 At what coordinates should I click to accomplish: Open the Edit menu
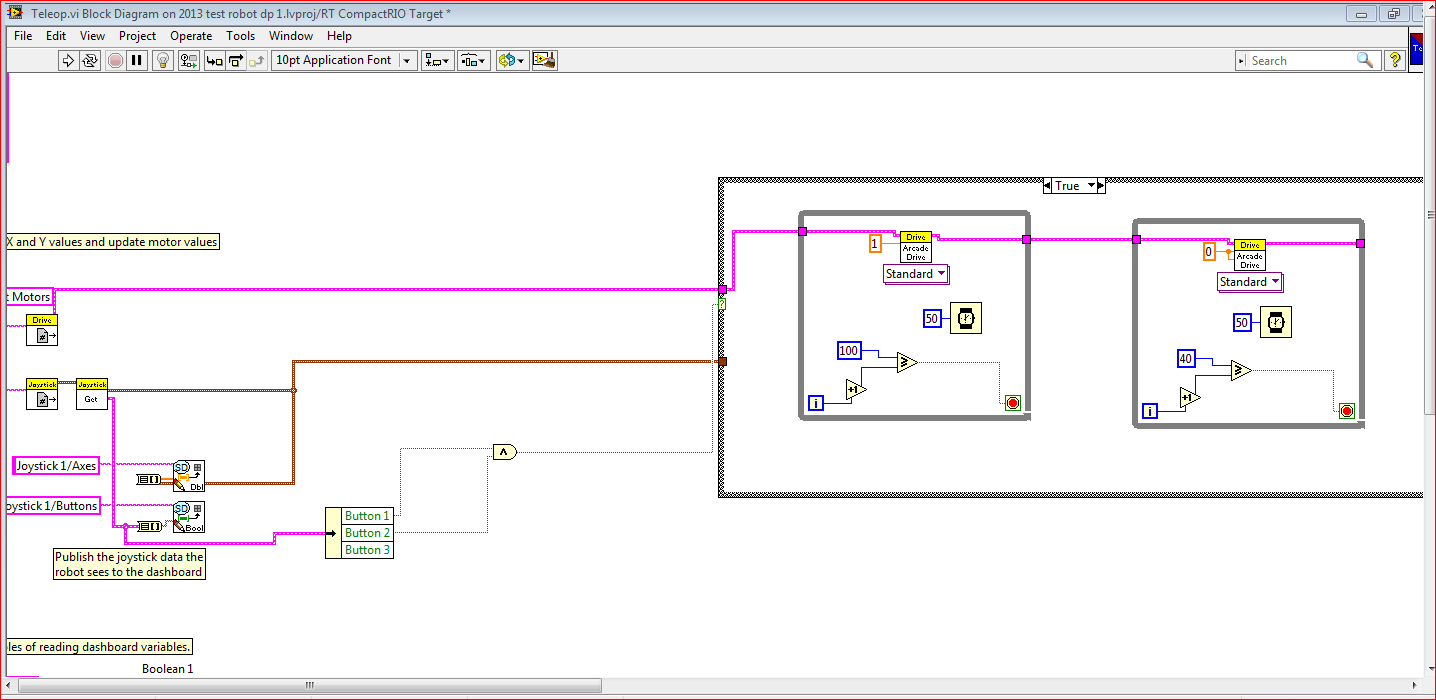click(56, 35)
